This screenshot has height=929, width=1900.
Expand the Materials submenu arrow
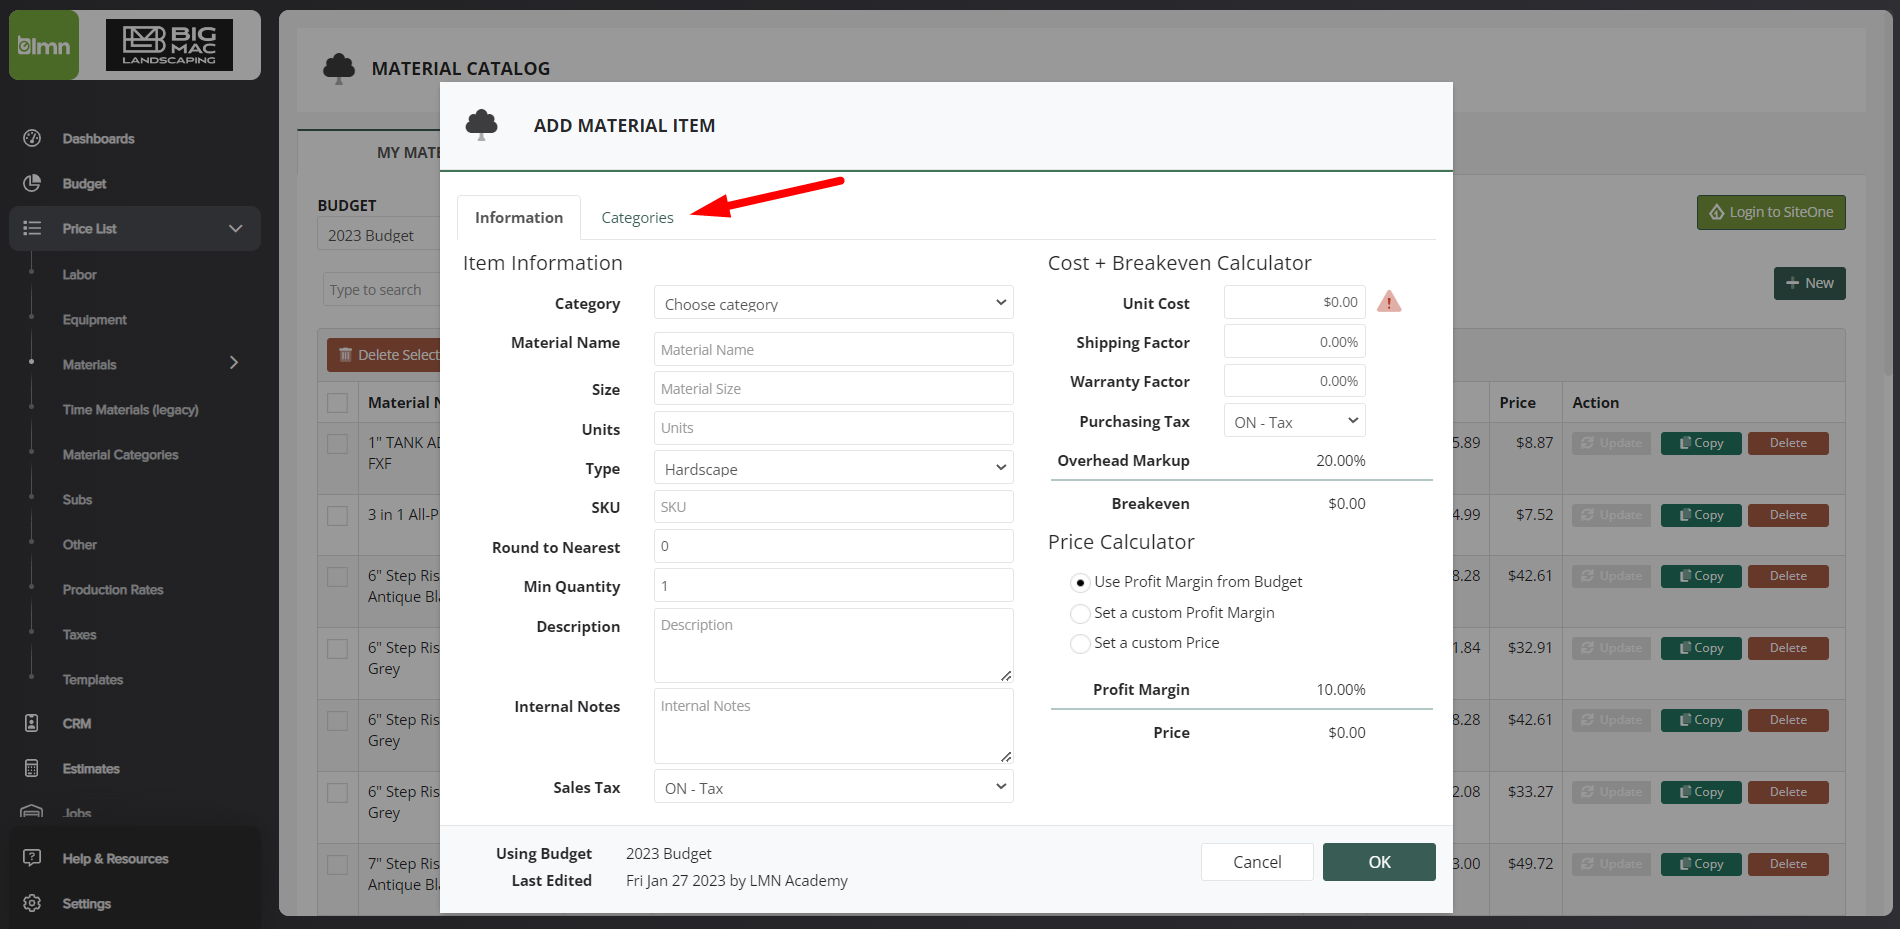tap(234, 363)
